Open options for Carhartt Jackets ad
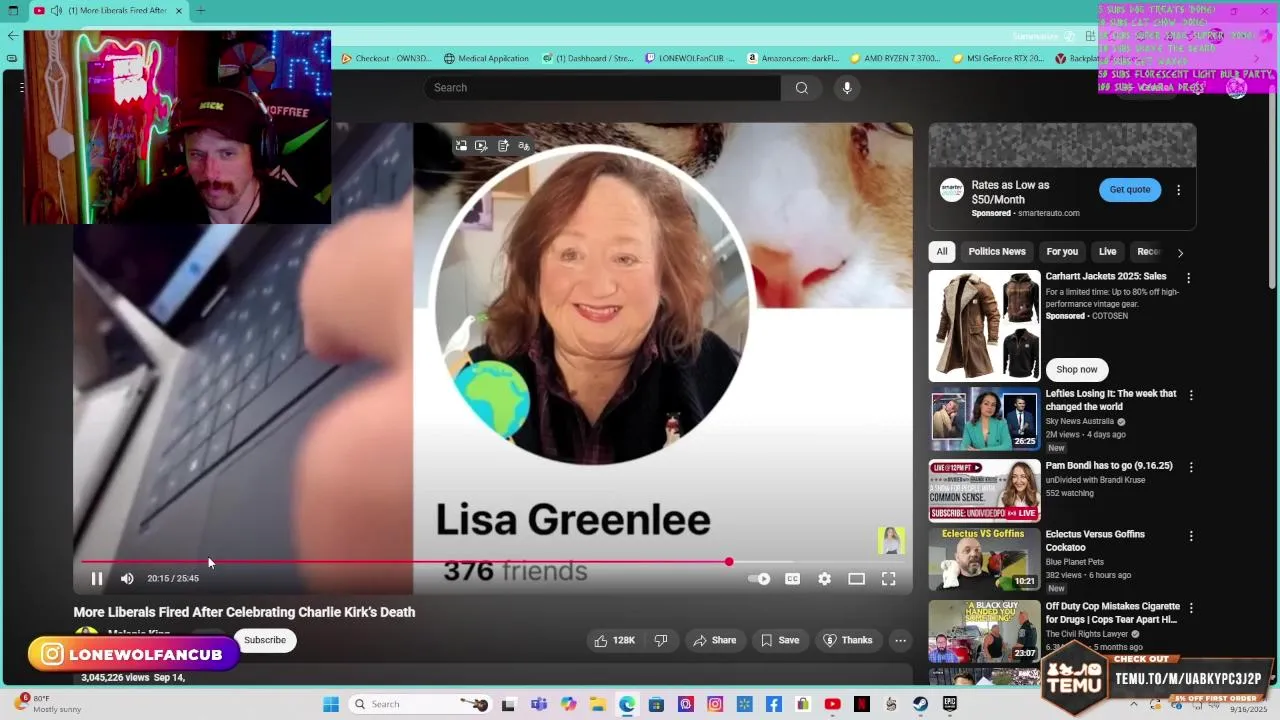Image resolution: width=1280 pixels, height=720 pixels. (x=1188, y=278)
